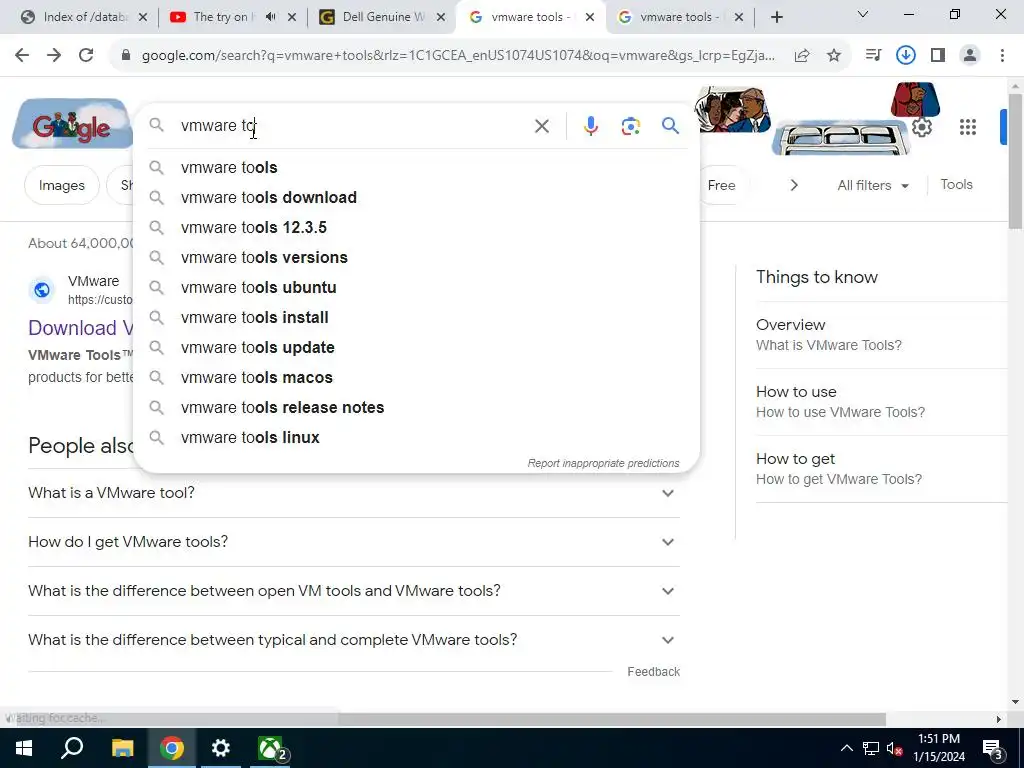
Task: Go forward in browser history
Action: tap(54, 56)
